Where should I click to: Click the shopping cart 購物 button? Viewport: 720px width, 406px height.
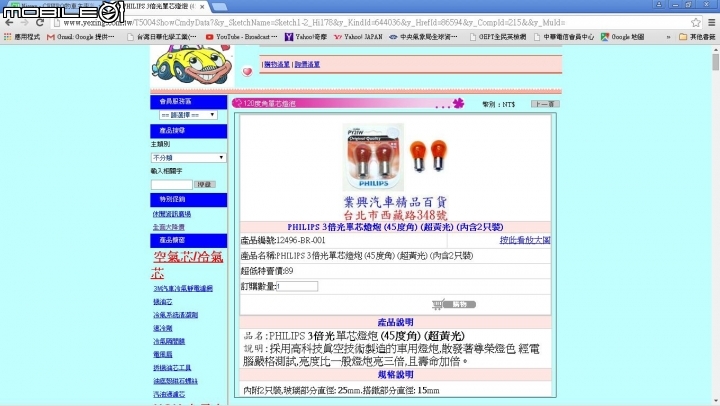click(x=454, y=304)
